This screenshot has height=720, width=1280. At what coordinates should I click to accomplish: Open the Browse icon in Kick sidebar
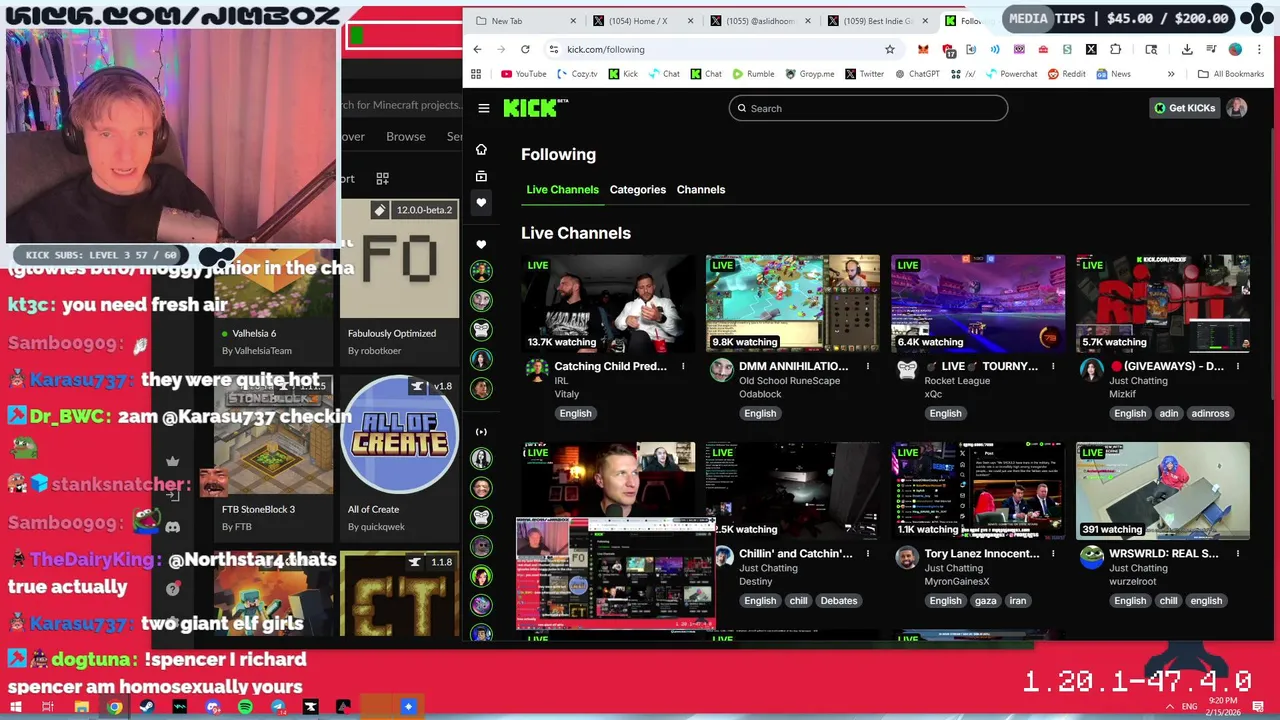[x=481, y=176]
